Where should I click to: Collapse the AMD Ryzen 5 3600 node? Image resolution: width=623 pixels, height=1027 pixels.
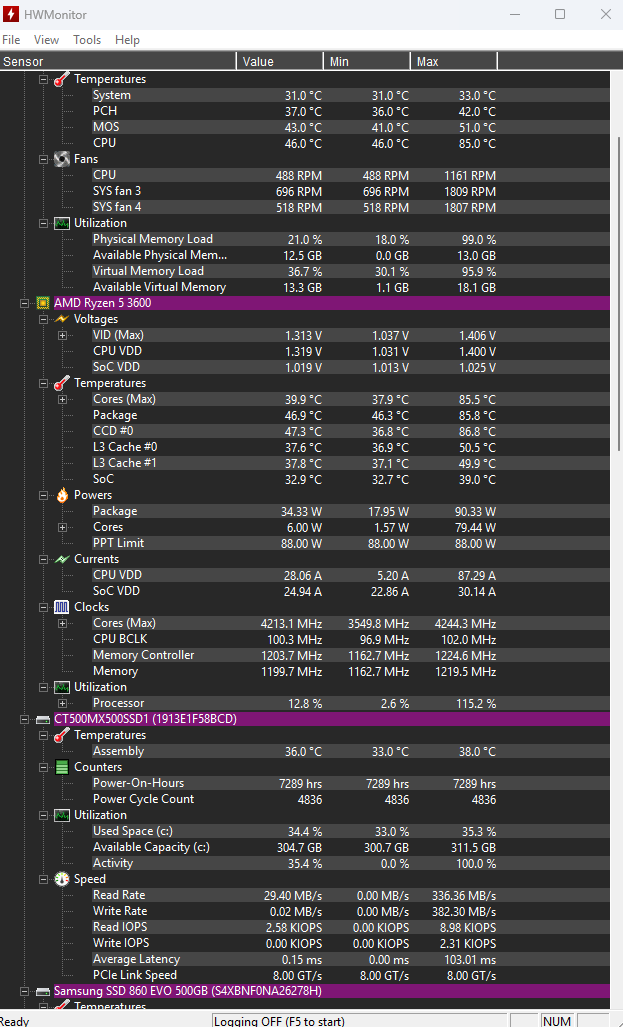[x=25, y=303]
